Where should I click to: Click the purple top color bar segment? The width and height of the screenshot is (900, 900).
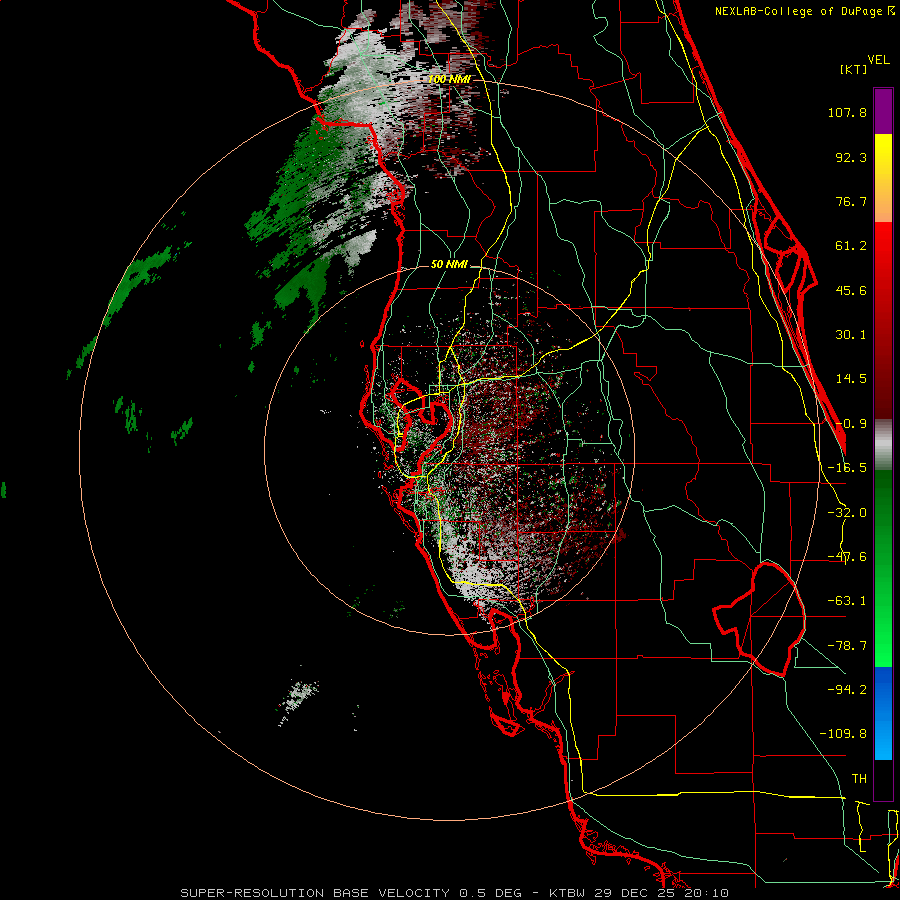883,111
